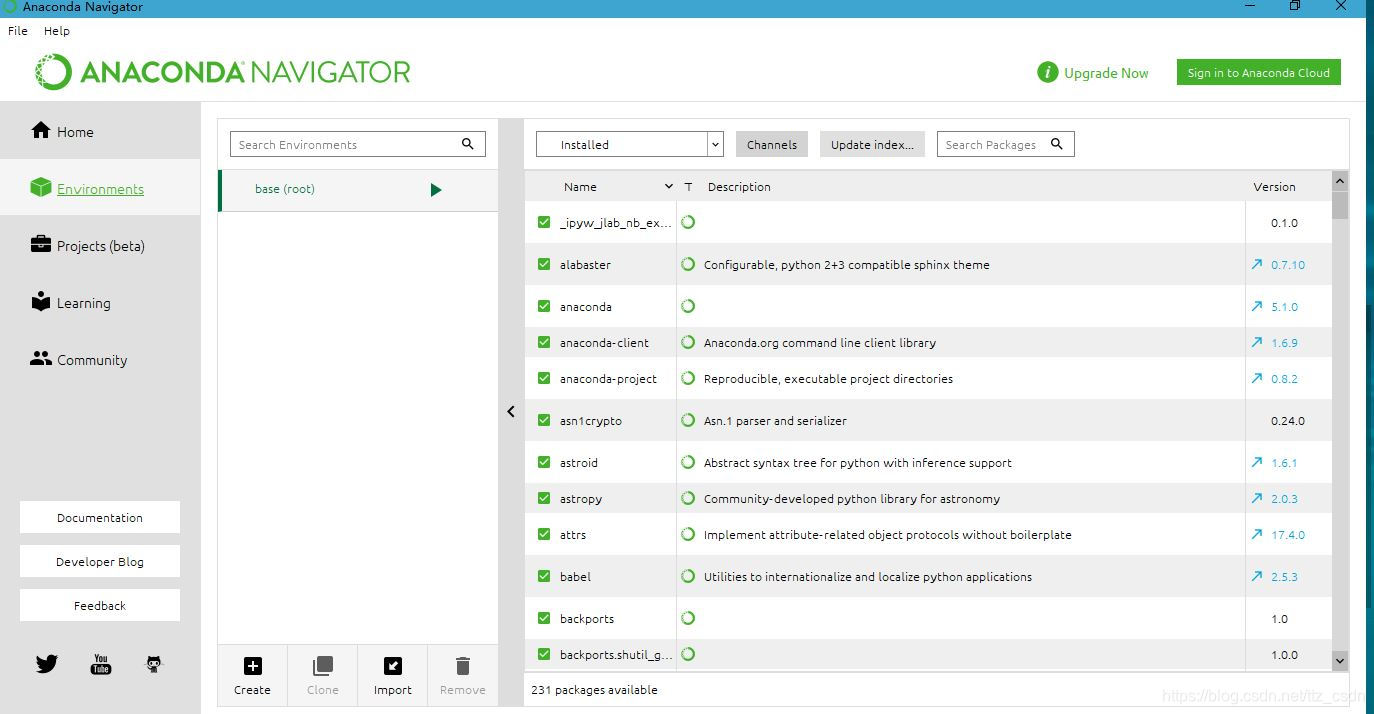
Task: Click the anaconda-client package name
Action: pyautogui.click(x=604, y=343)
